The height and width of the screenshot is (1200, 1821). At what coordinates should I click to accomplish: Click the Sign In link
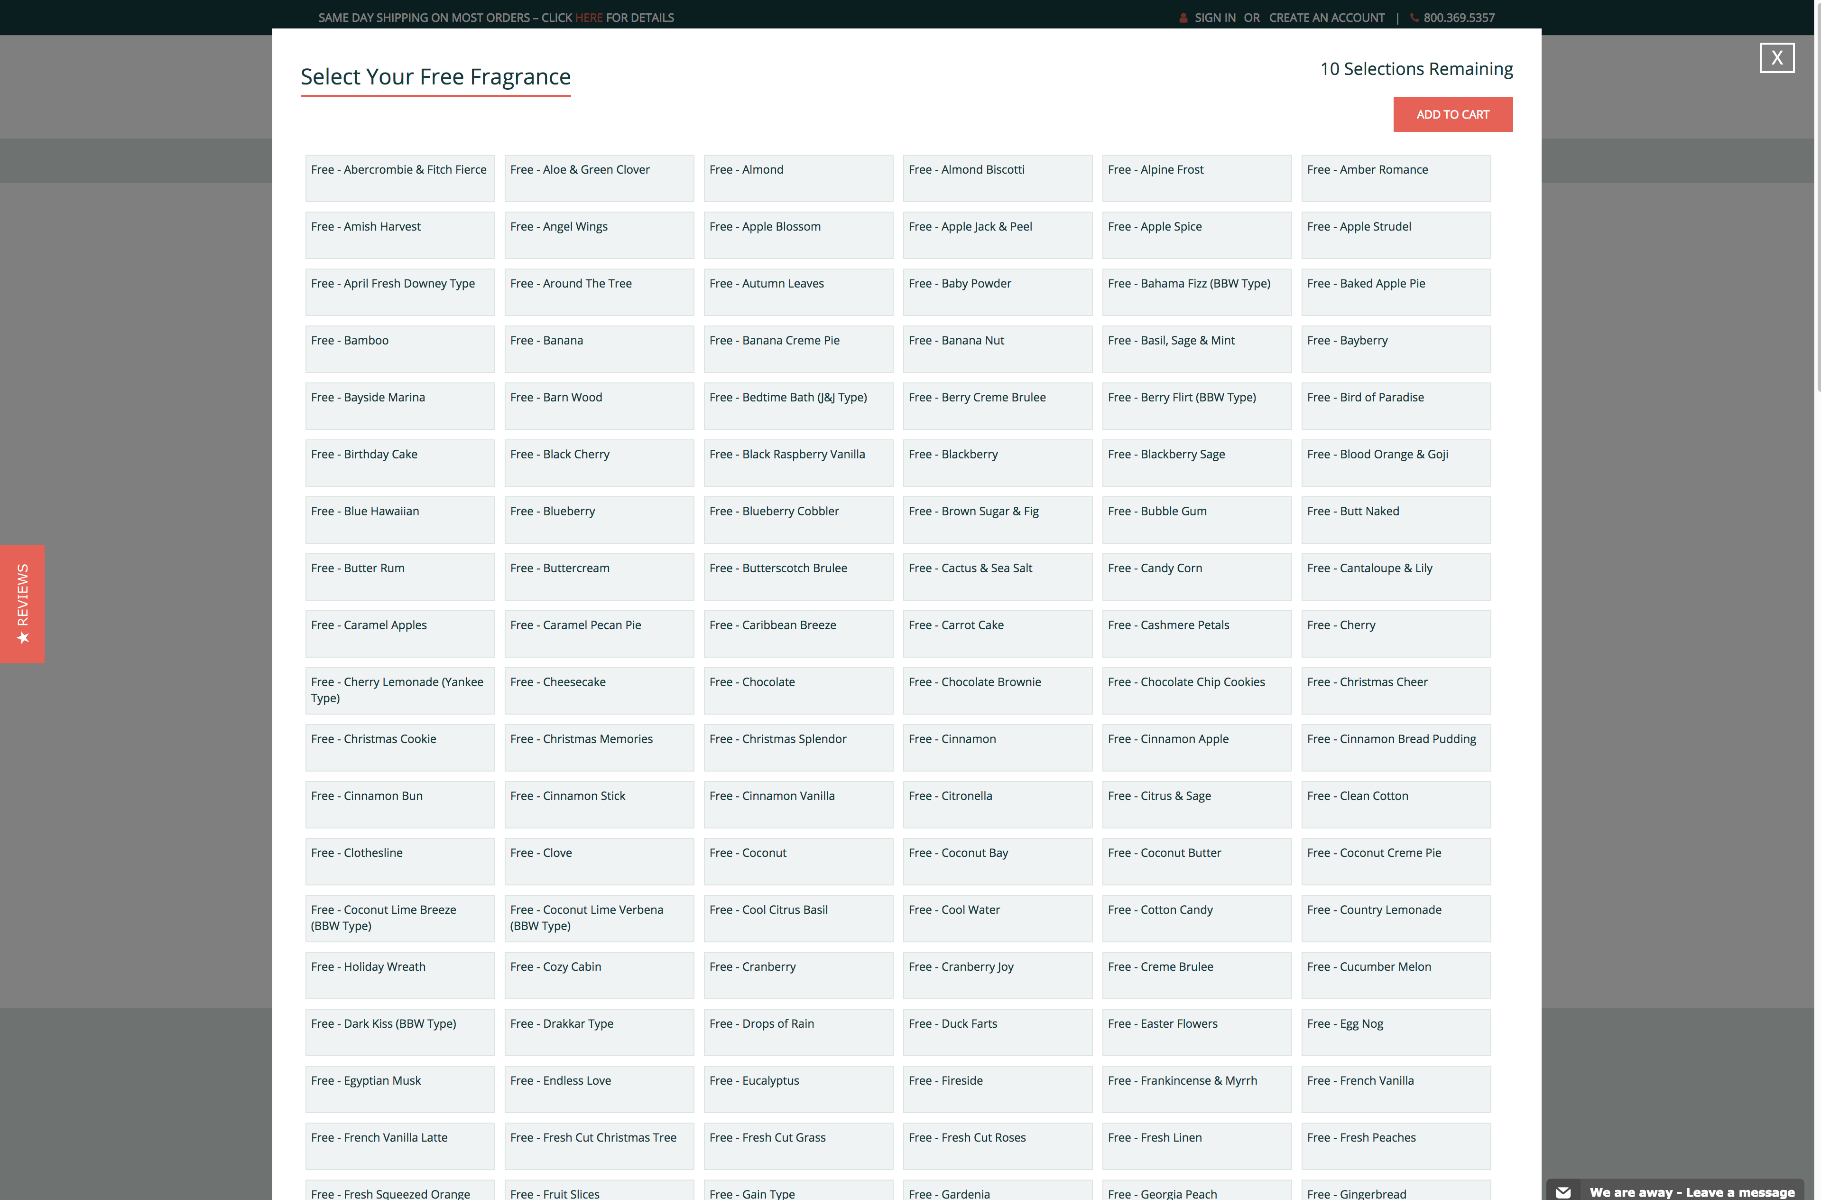click(1214, 18)
